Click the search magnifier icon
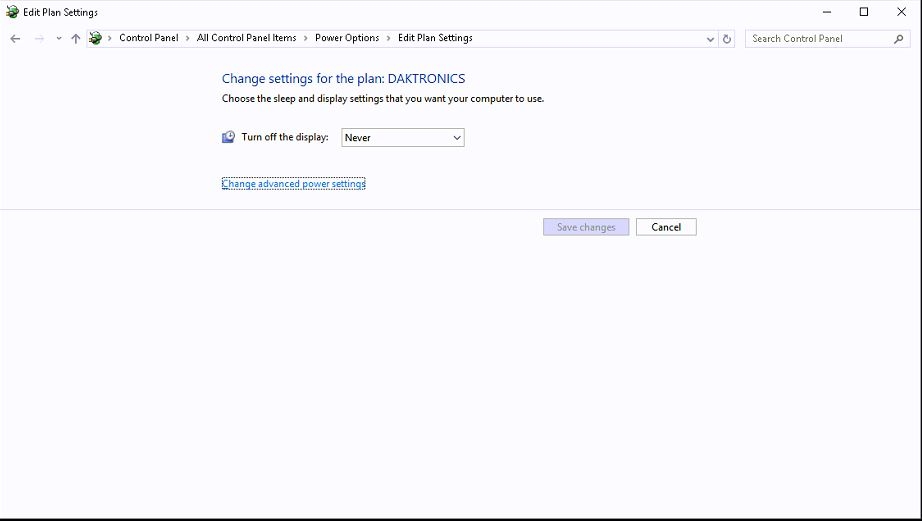The width and height of the screenshot is (922, 521). click(x=898, y=39)
